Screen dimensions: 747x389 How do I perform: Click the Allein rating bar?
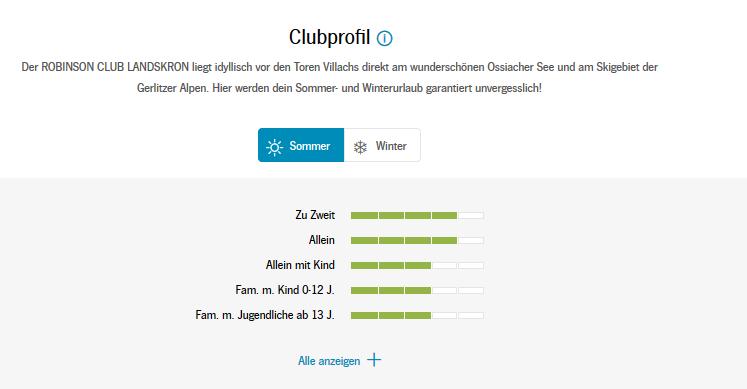pos(417,240)
